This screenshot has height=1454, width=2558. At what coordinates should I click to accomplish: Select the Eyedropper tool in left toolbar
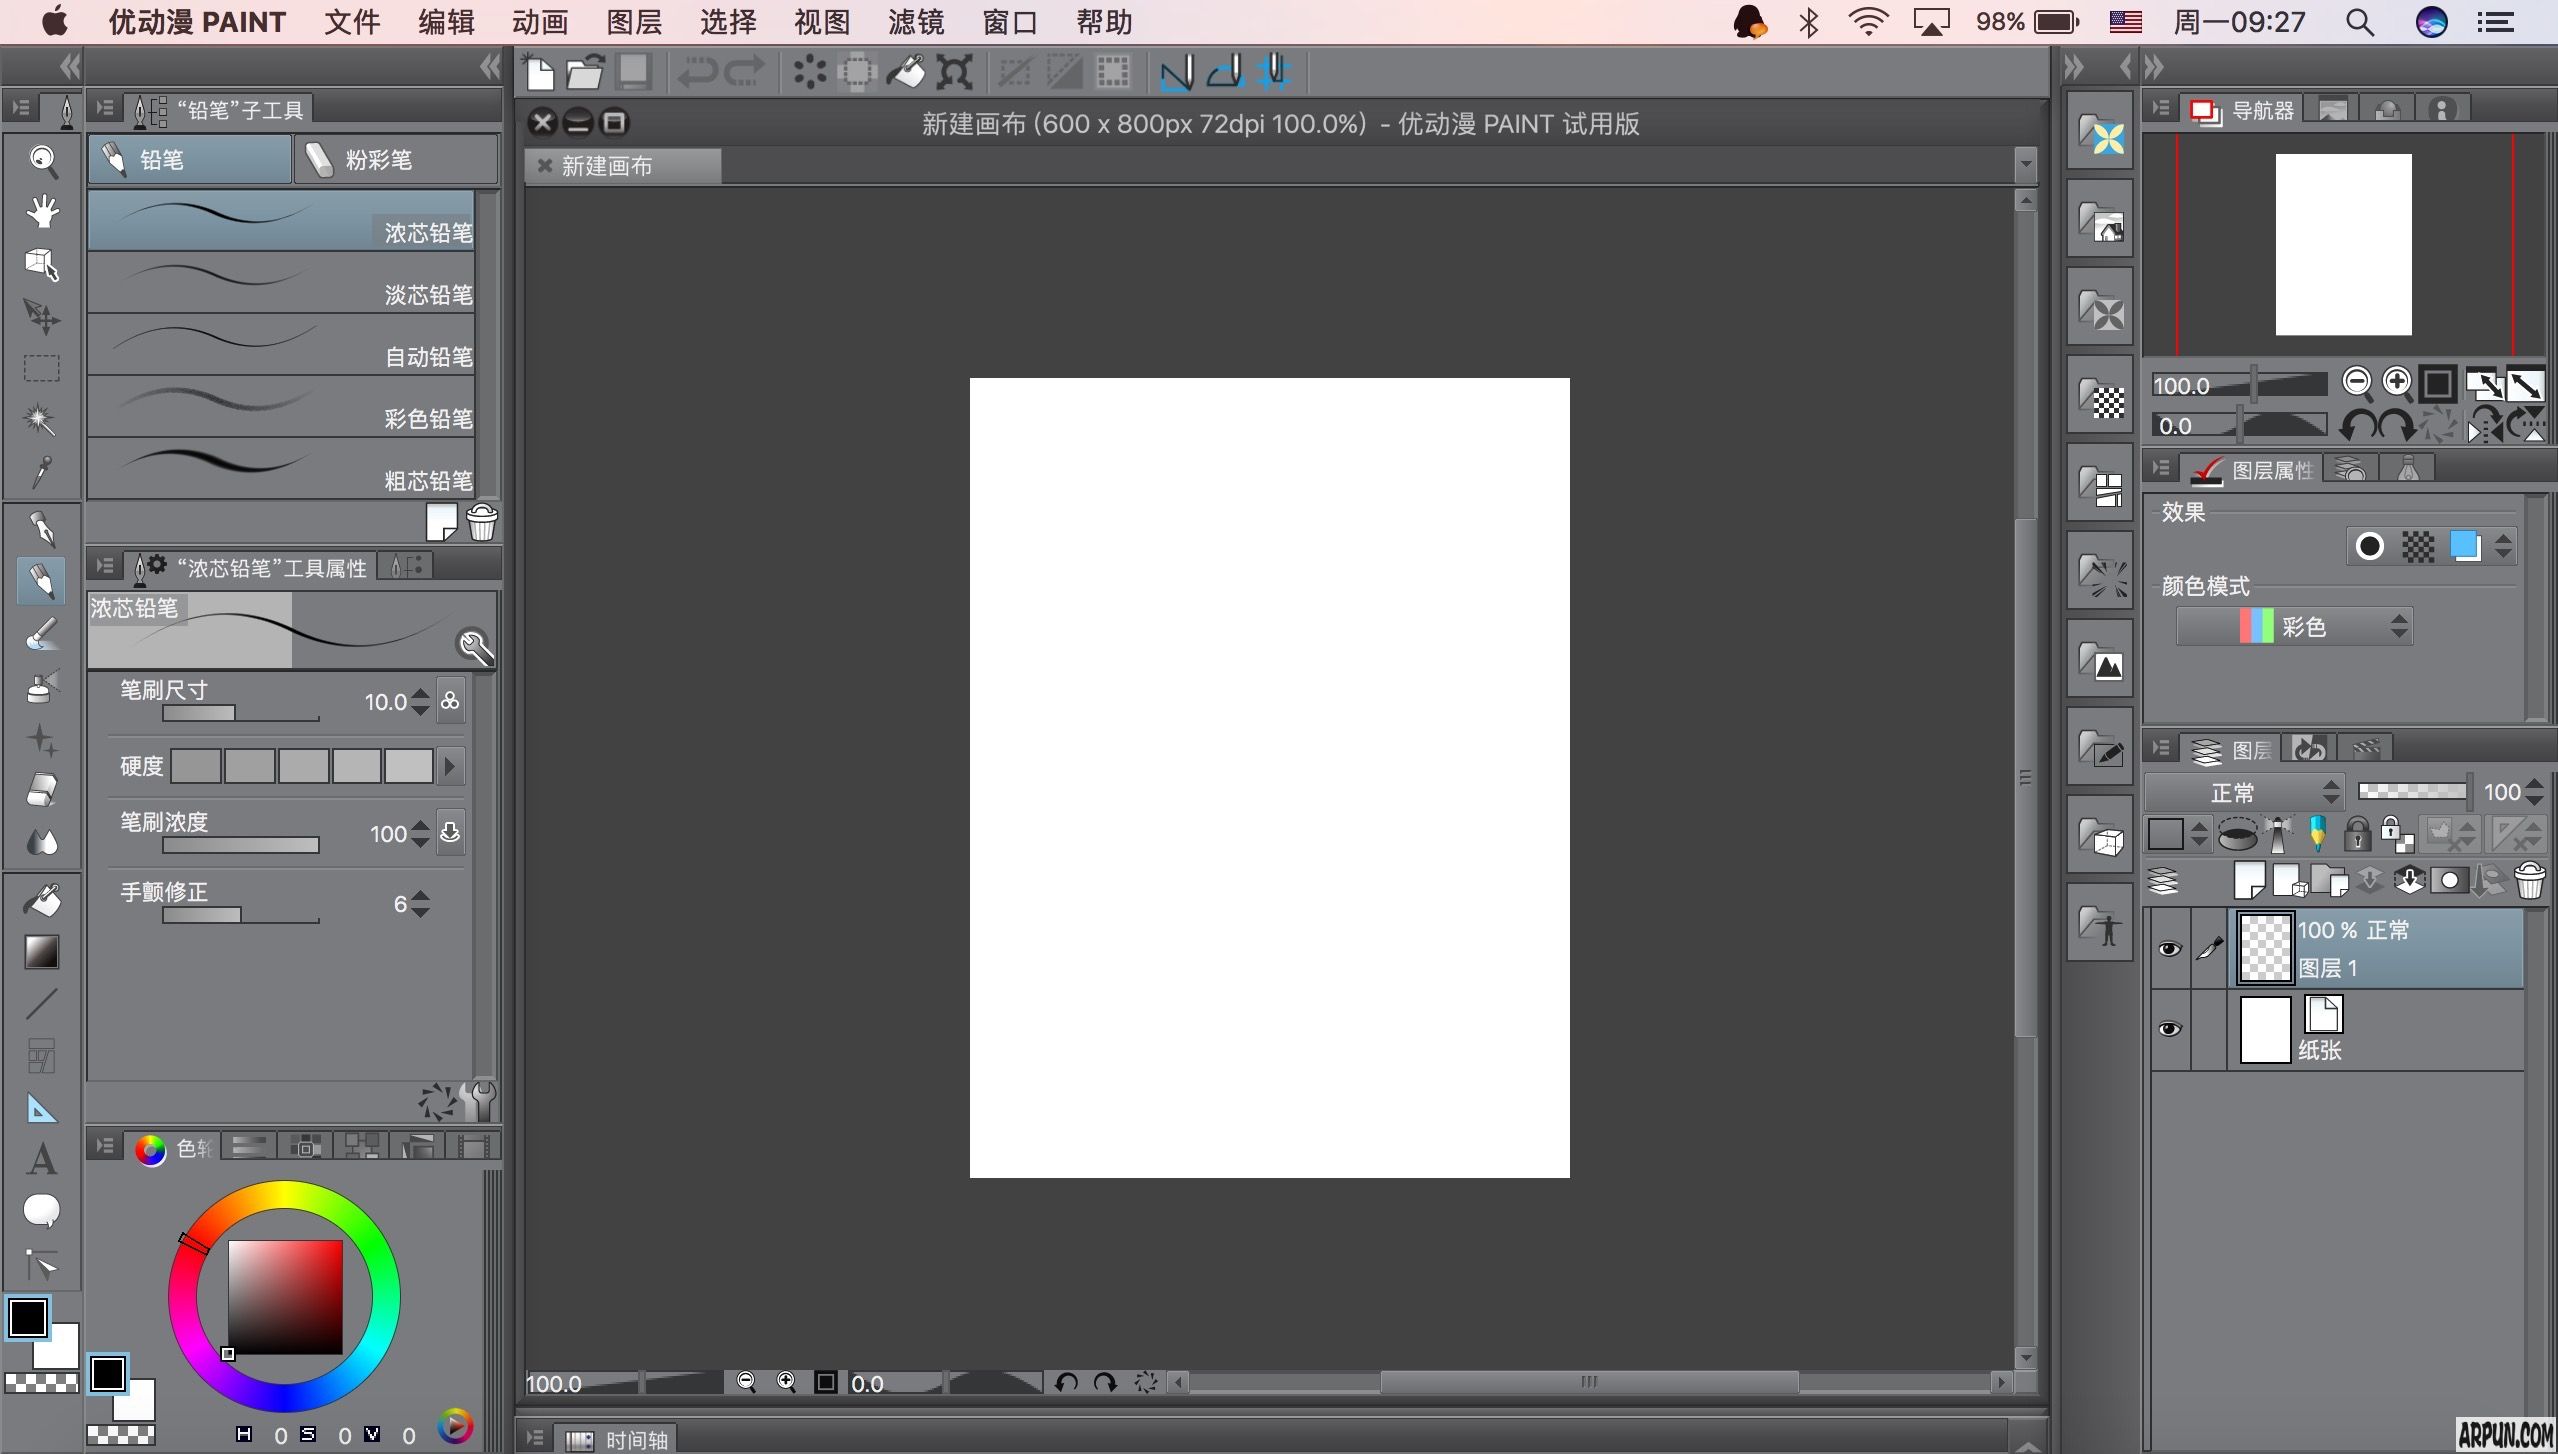pyautogui.click(x=41, y=471)
